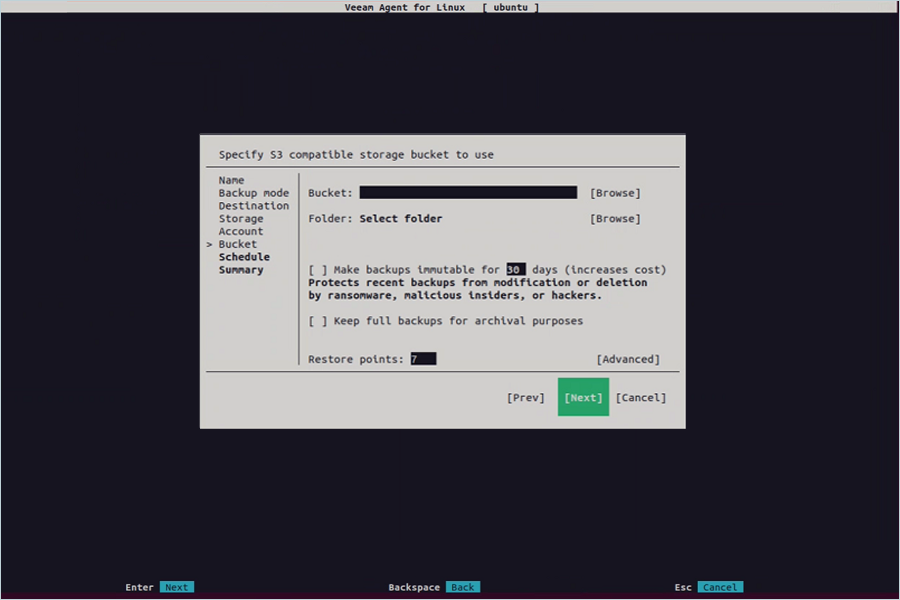The height and width of the screenshot is (600, 900).
Task: Select the Name step in the sidebar
Action: [x=231, y=180]
